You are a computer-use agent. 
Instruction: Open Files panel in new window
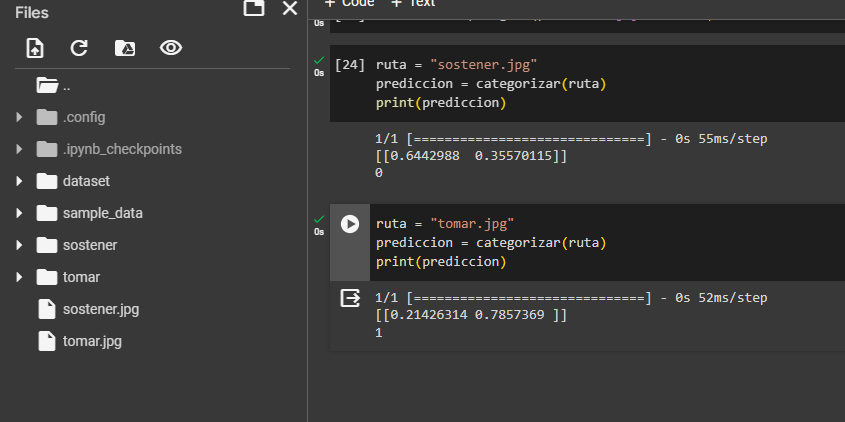point(254,9)
